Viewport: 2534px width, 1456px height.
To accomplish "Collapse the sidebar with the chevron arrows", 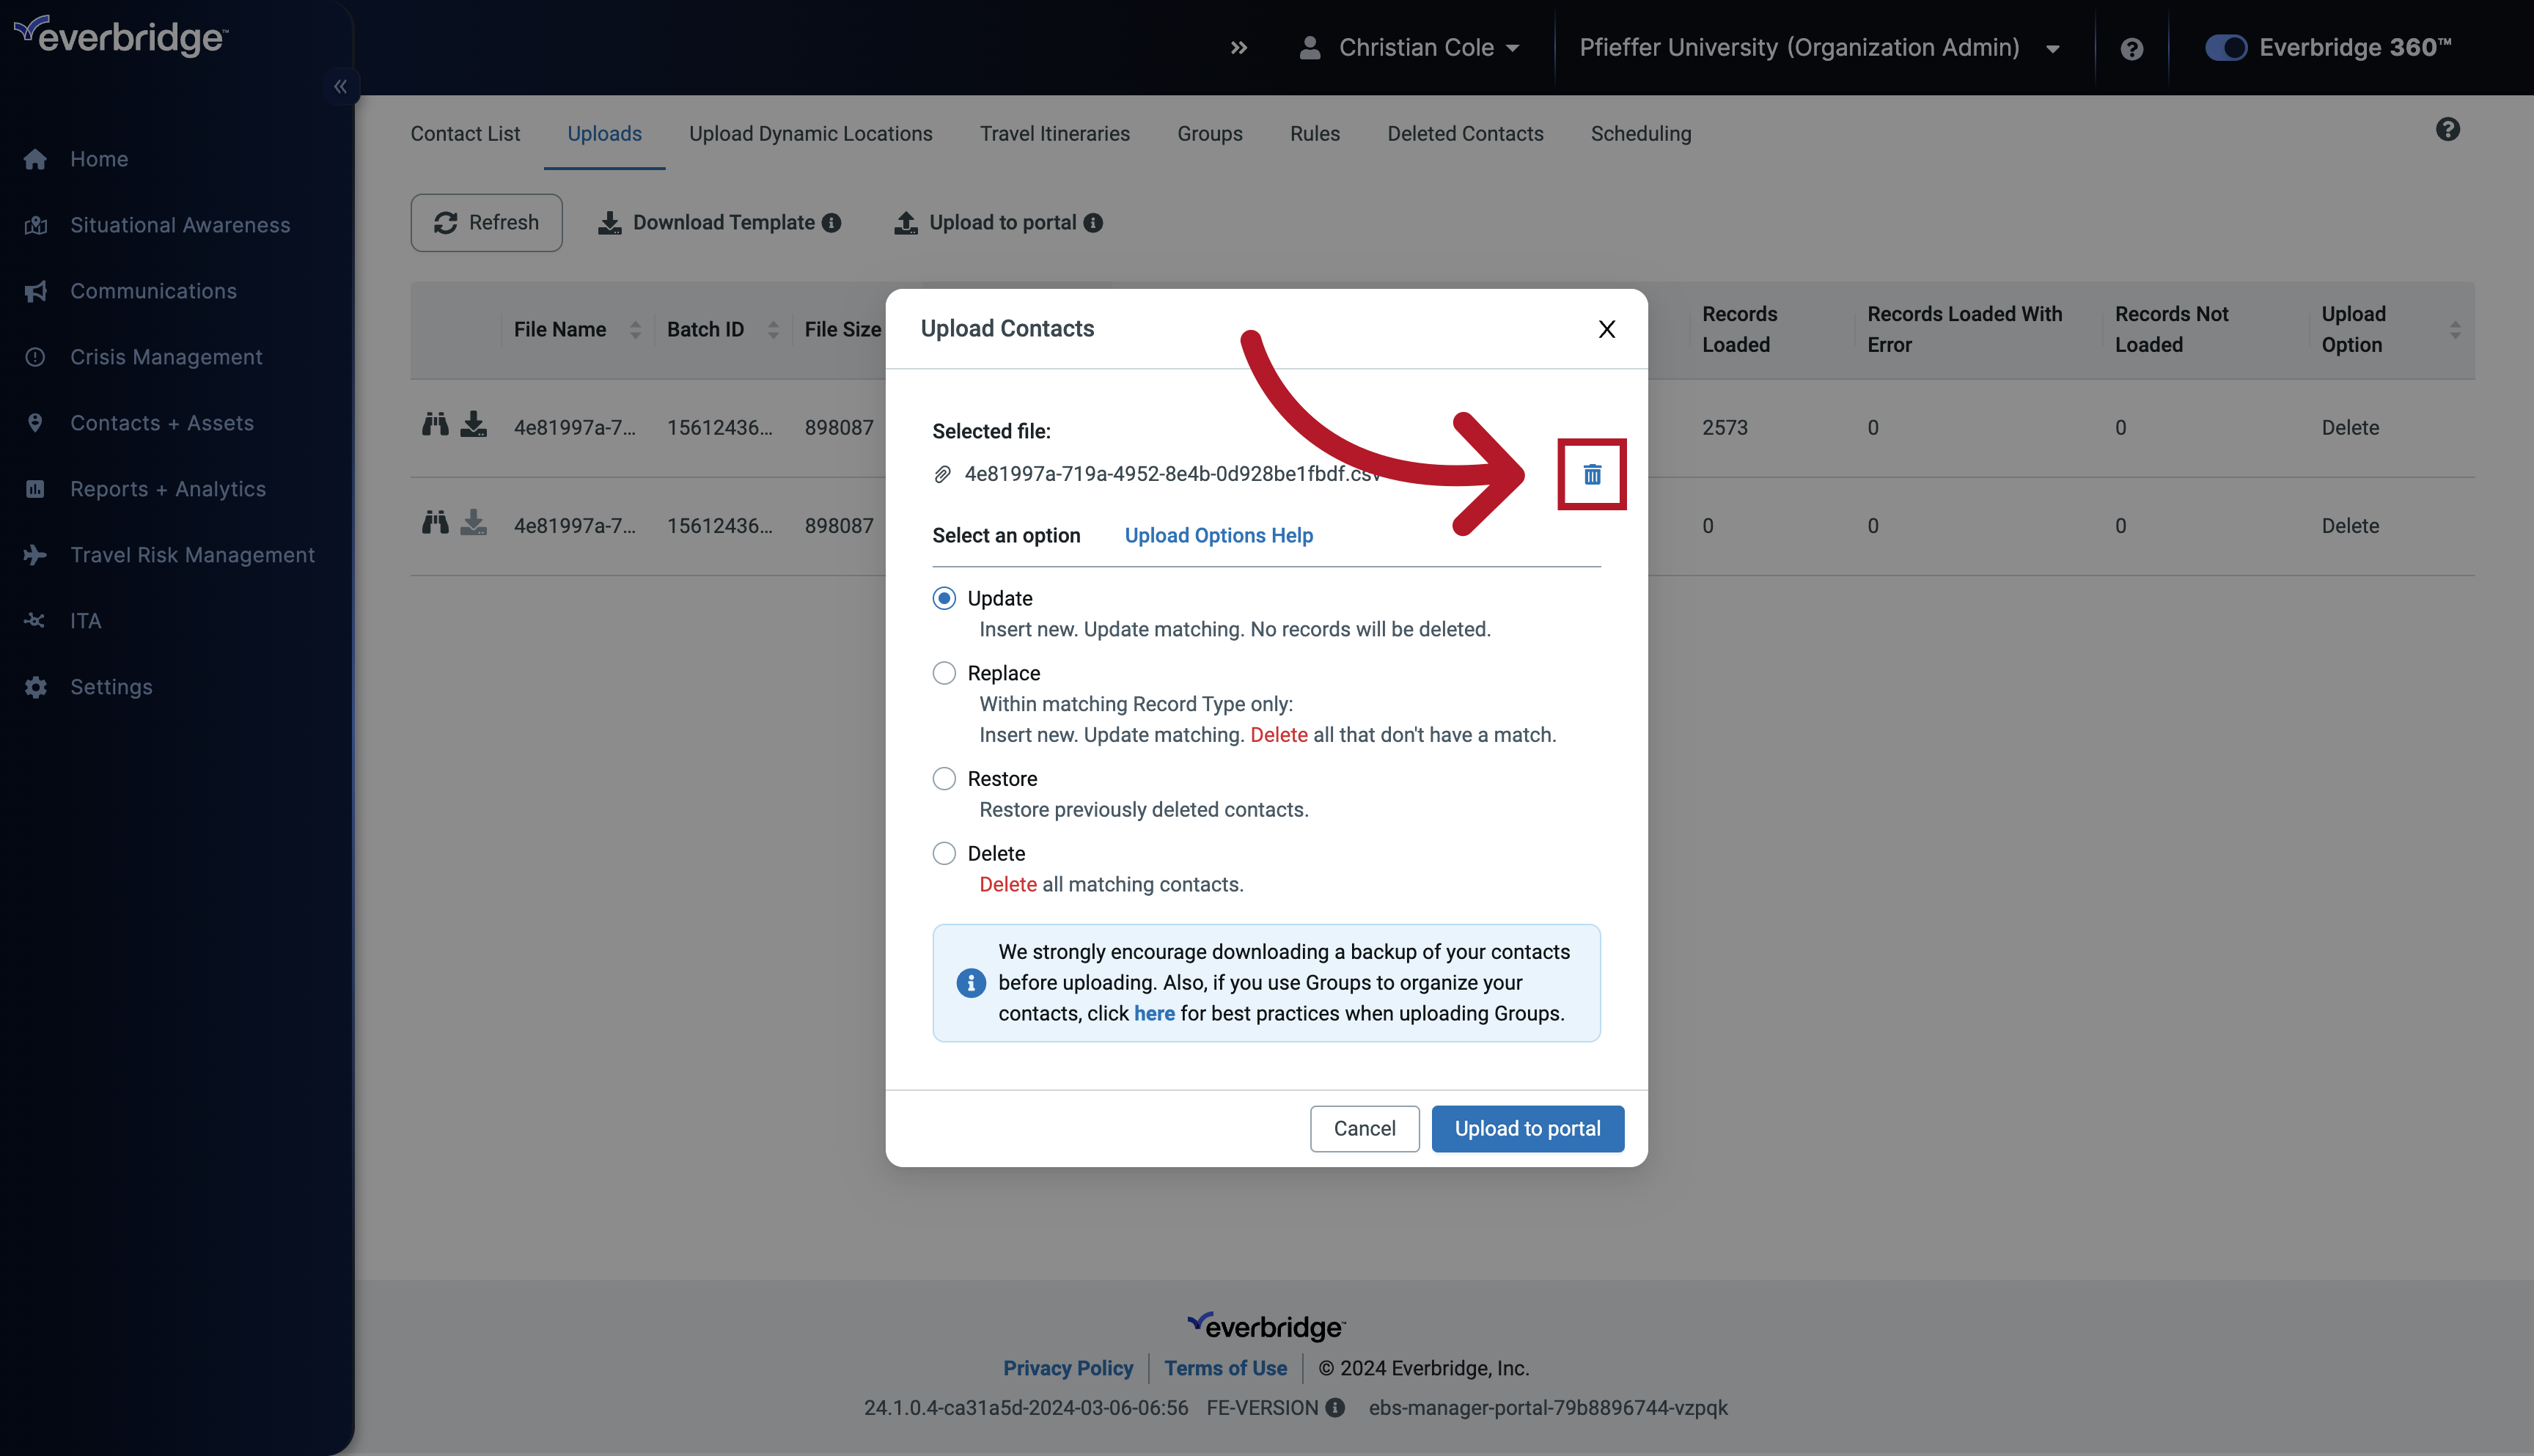I will pos(340,87).
